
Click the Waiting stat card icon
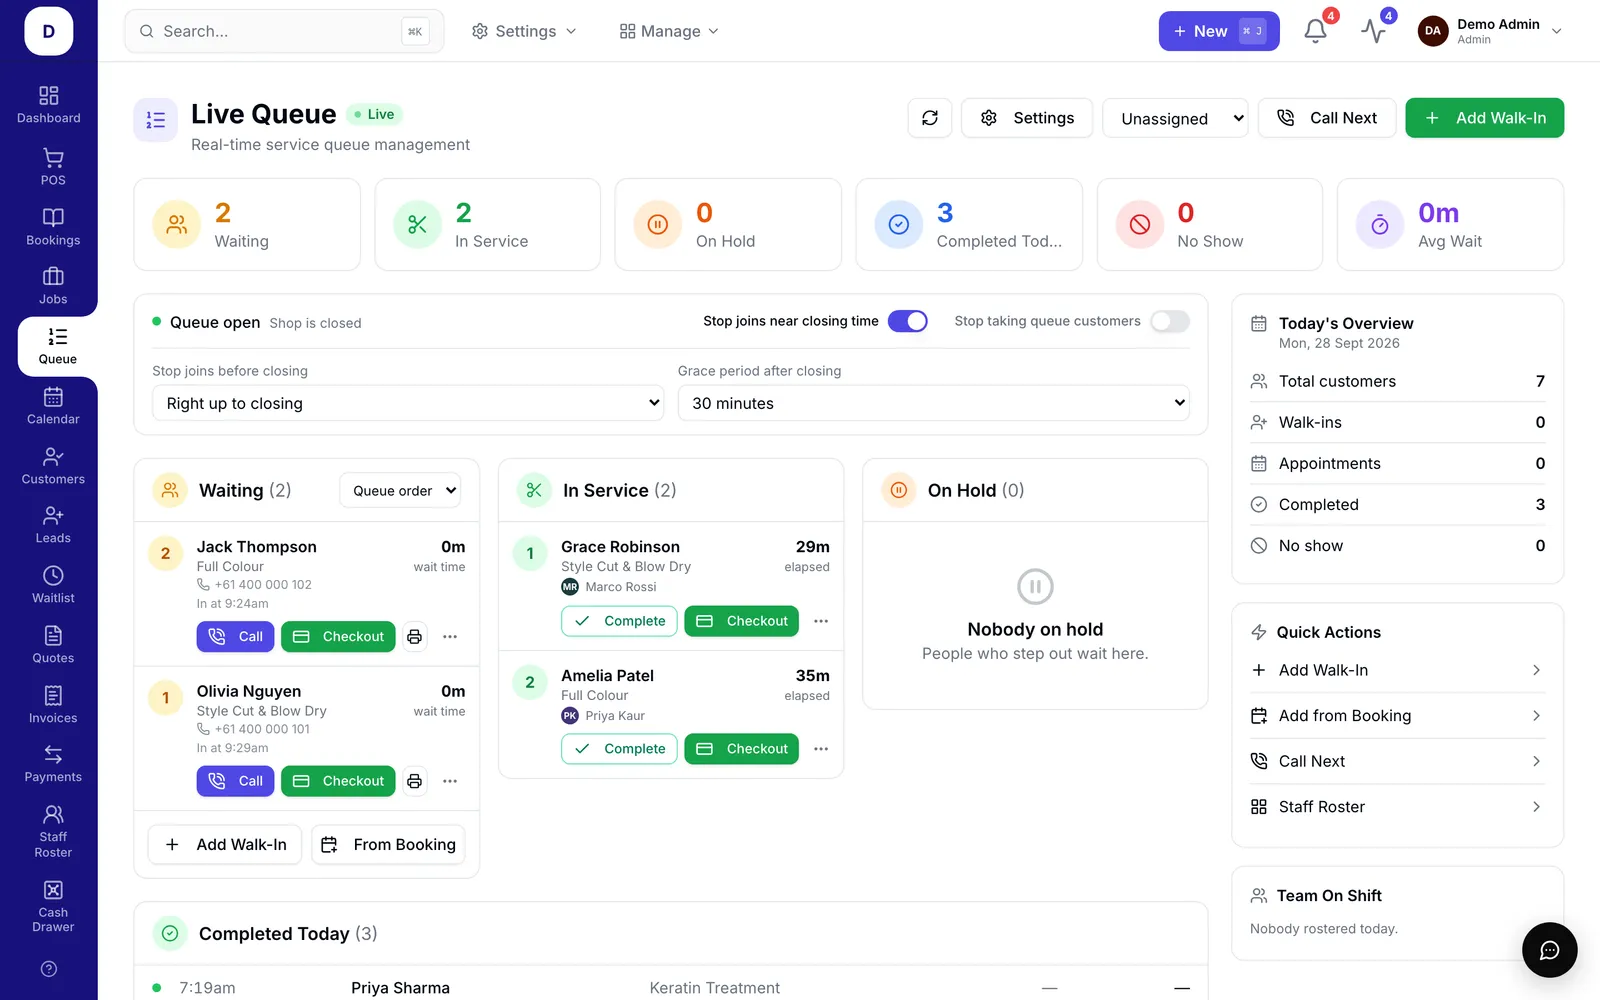[177, 225]
